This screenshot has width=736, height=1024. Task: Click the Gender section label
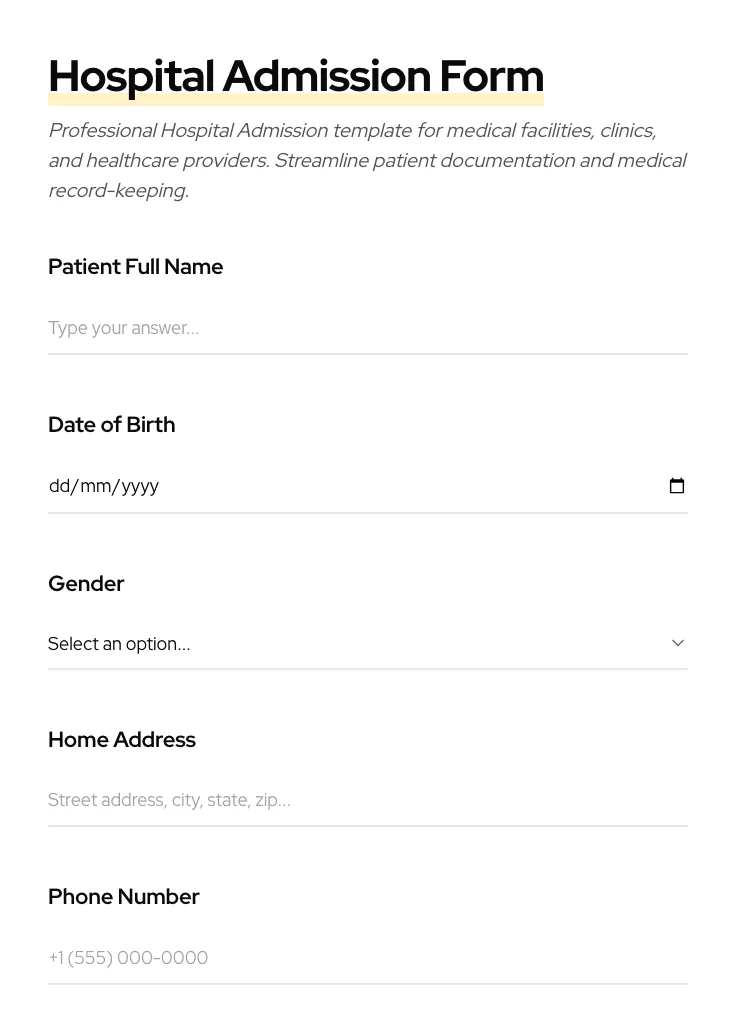point(86,583)
